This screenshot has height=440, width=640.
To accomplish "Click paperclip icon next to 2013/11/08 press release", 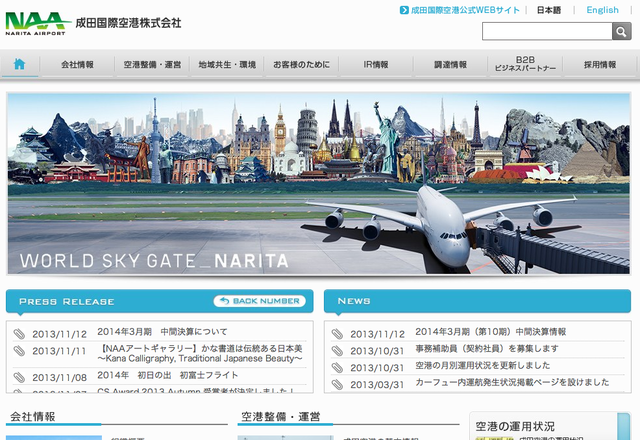I will [x=19, y=377].
